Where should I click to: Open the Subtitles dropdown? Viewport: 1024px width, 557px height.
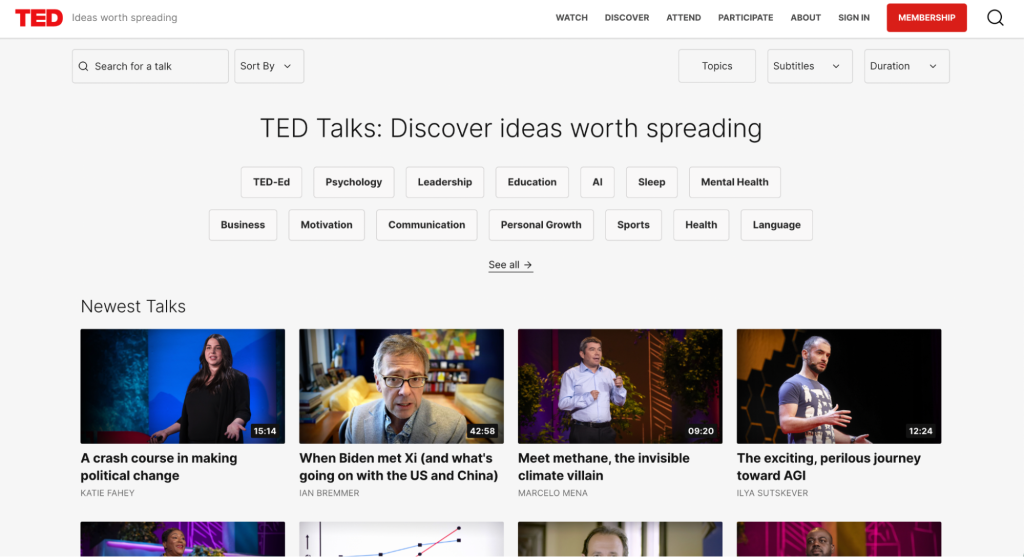click(810, 66)
